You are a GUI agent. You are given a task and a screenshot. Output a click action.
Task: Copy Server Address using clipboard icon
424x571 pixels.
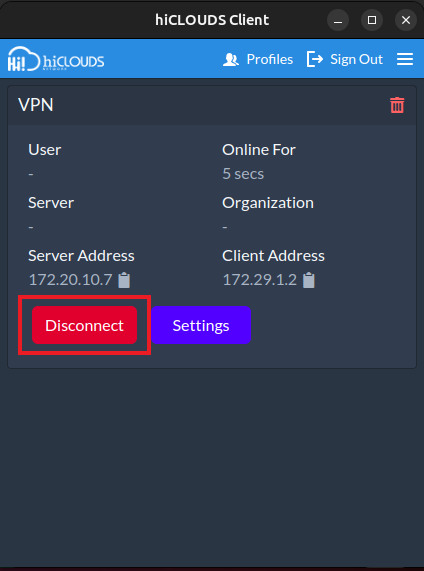tap(124, 280)
